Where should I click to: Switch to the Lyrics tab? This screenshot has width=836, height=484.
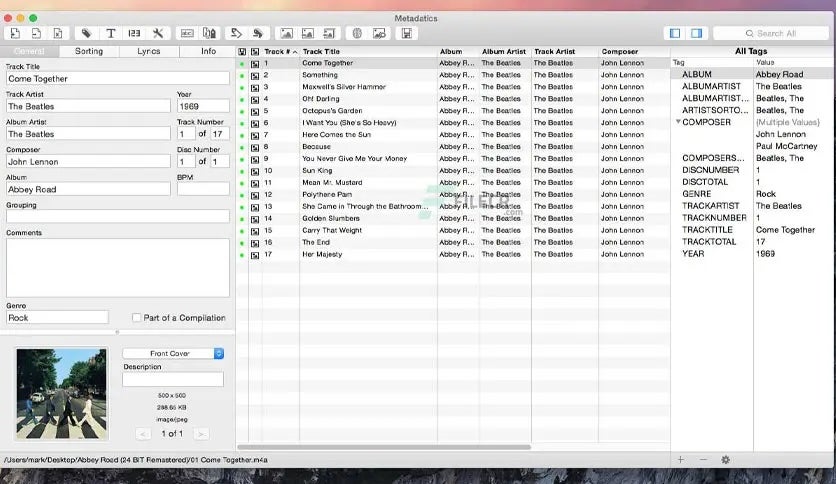(148, 51)
